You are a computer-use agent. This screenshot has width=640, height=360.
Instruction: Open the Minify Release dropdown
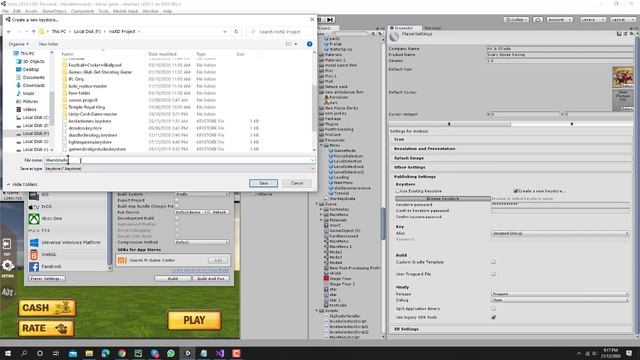(x=560, y=294)
